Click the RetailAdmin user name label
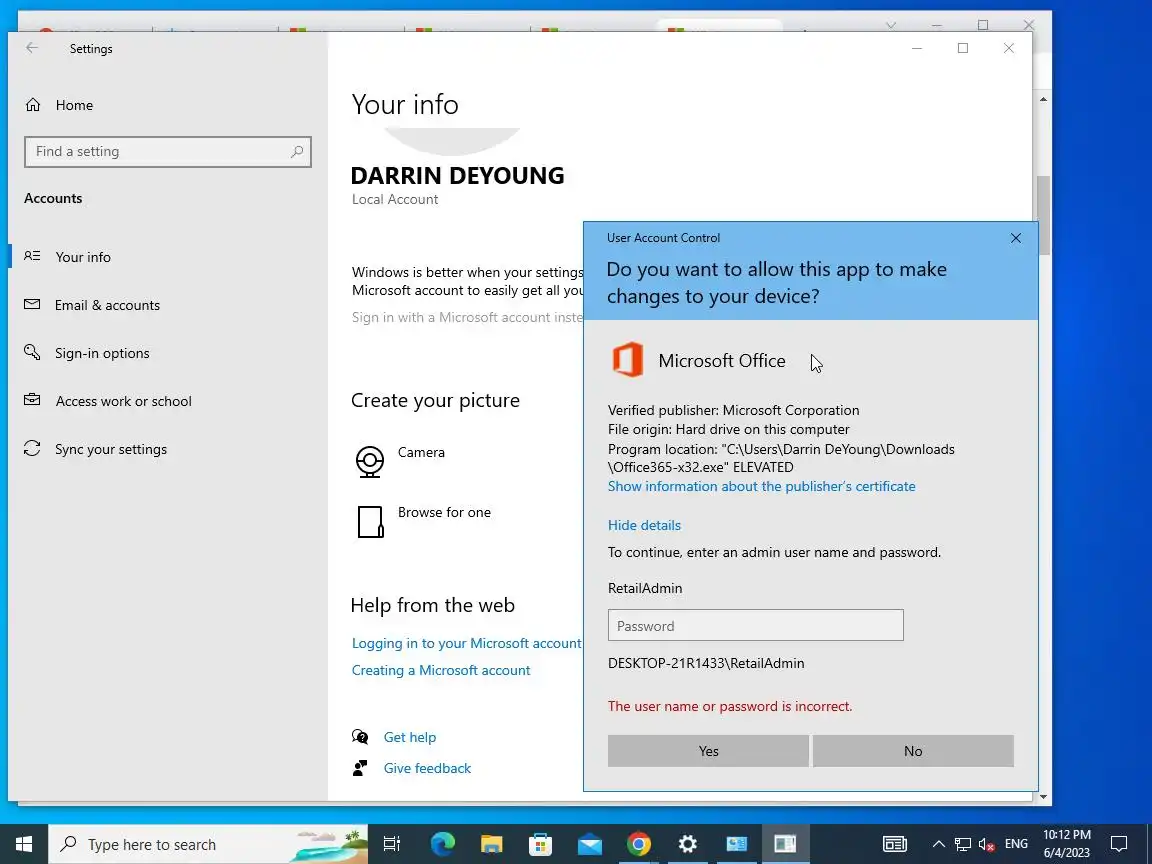 click(644, 588)
